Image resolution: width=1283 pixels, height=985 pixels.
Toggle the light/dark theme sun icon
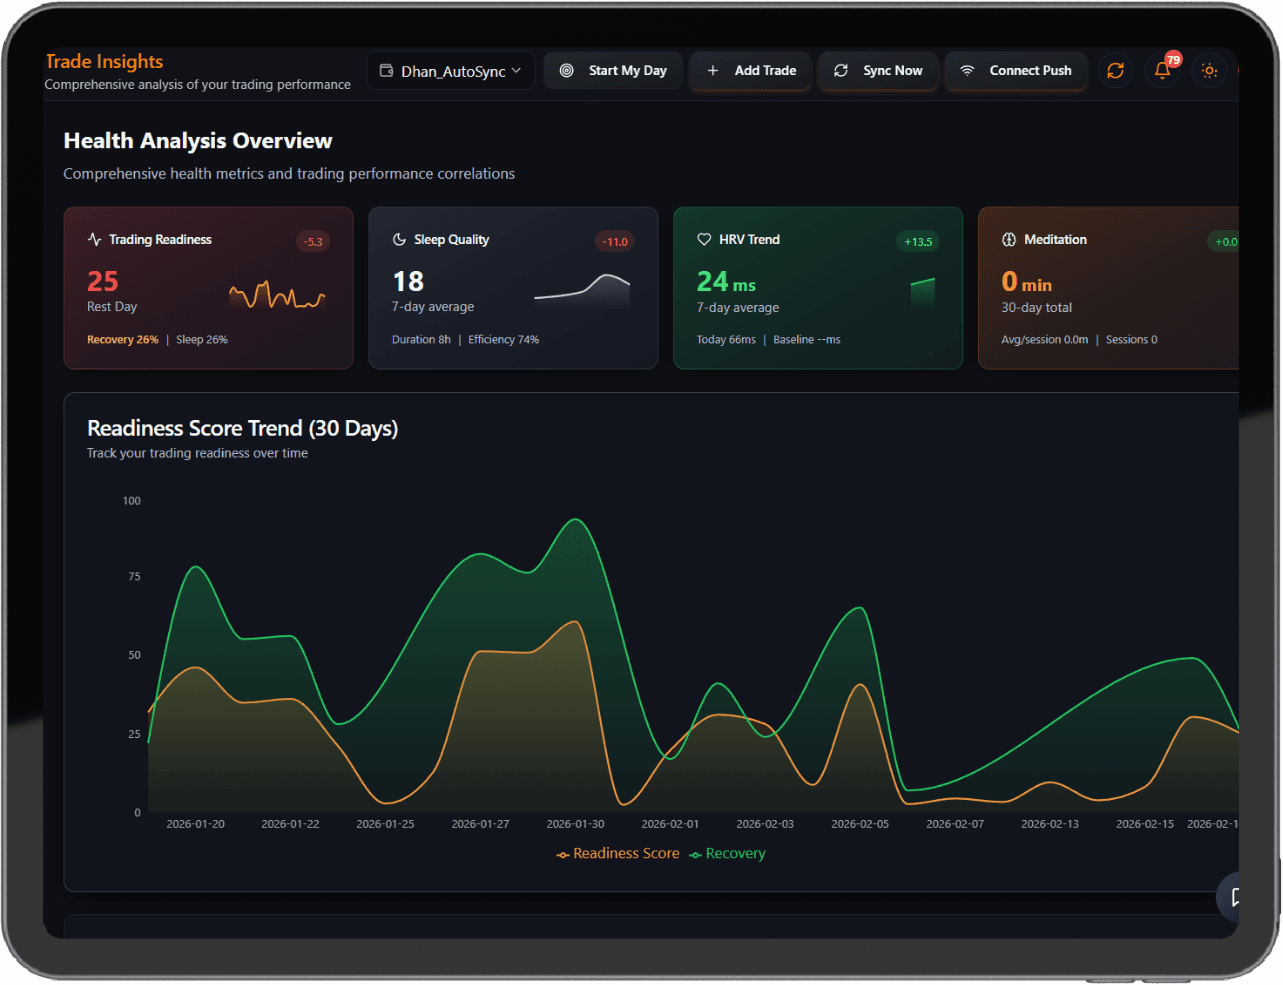point(1209,71)
